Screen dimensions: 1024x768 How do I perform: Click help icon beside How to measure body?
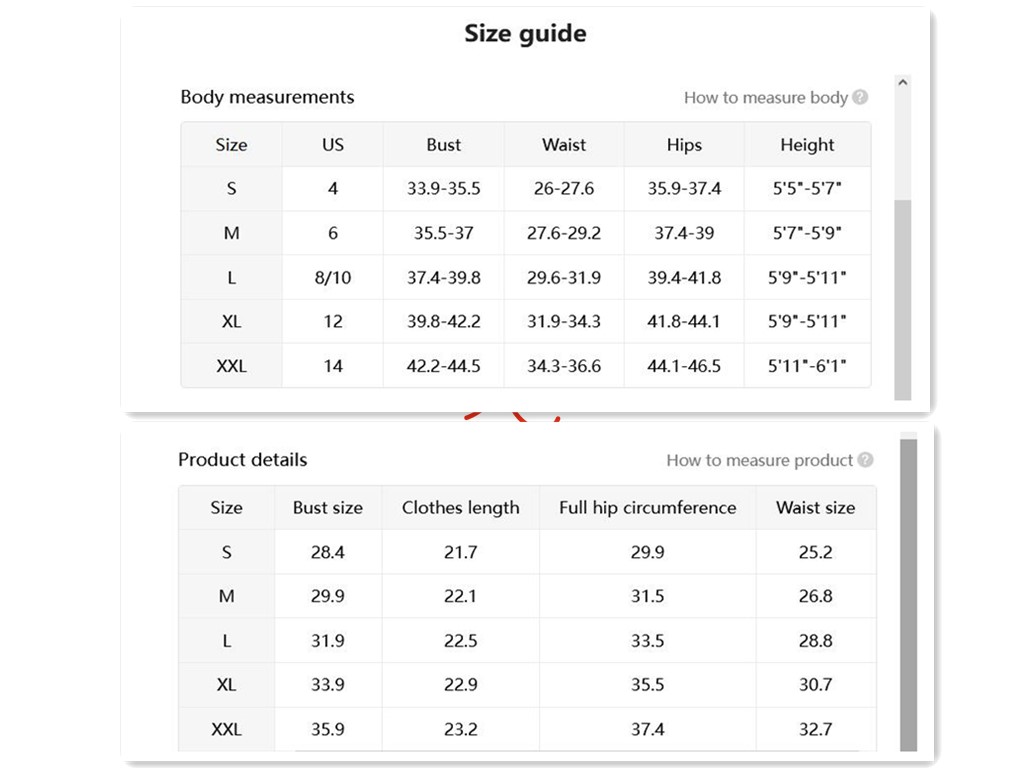[861, 97]
